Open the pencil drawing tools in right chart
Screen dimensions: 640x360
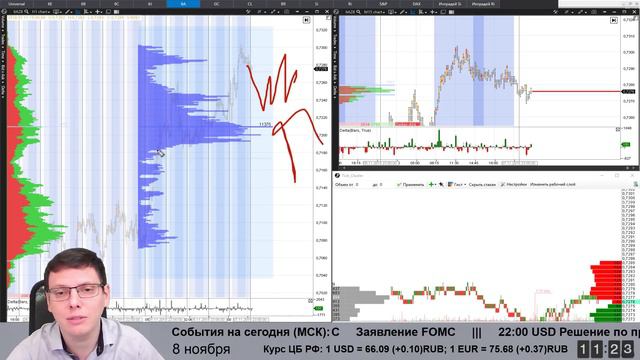[402, 12]
